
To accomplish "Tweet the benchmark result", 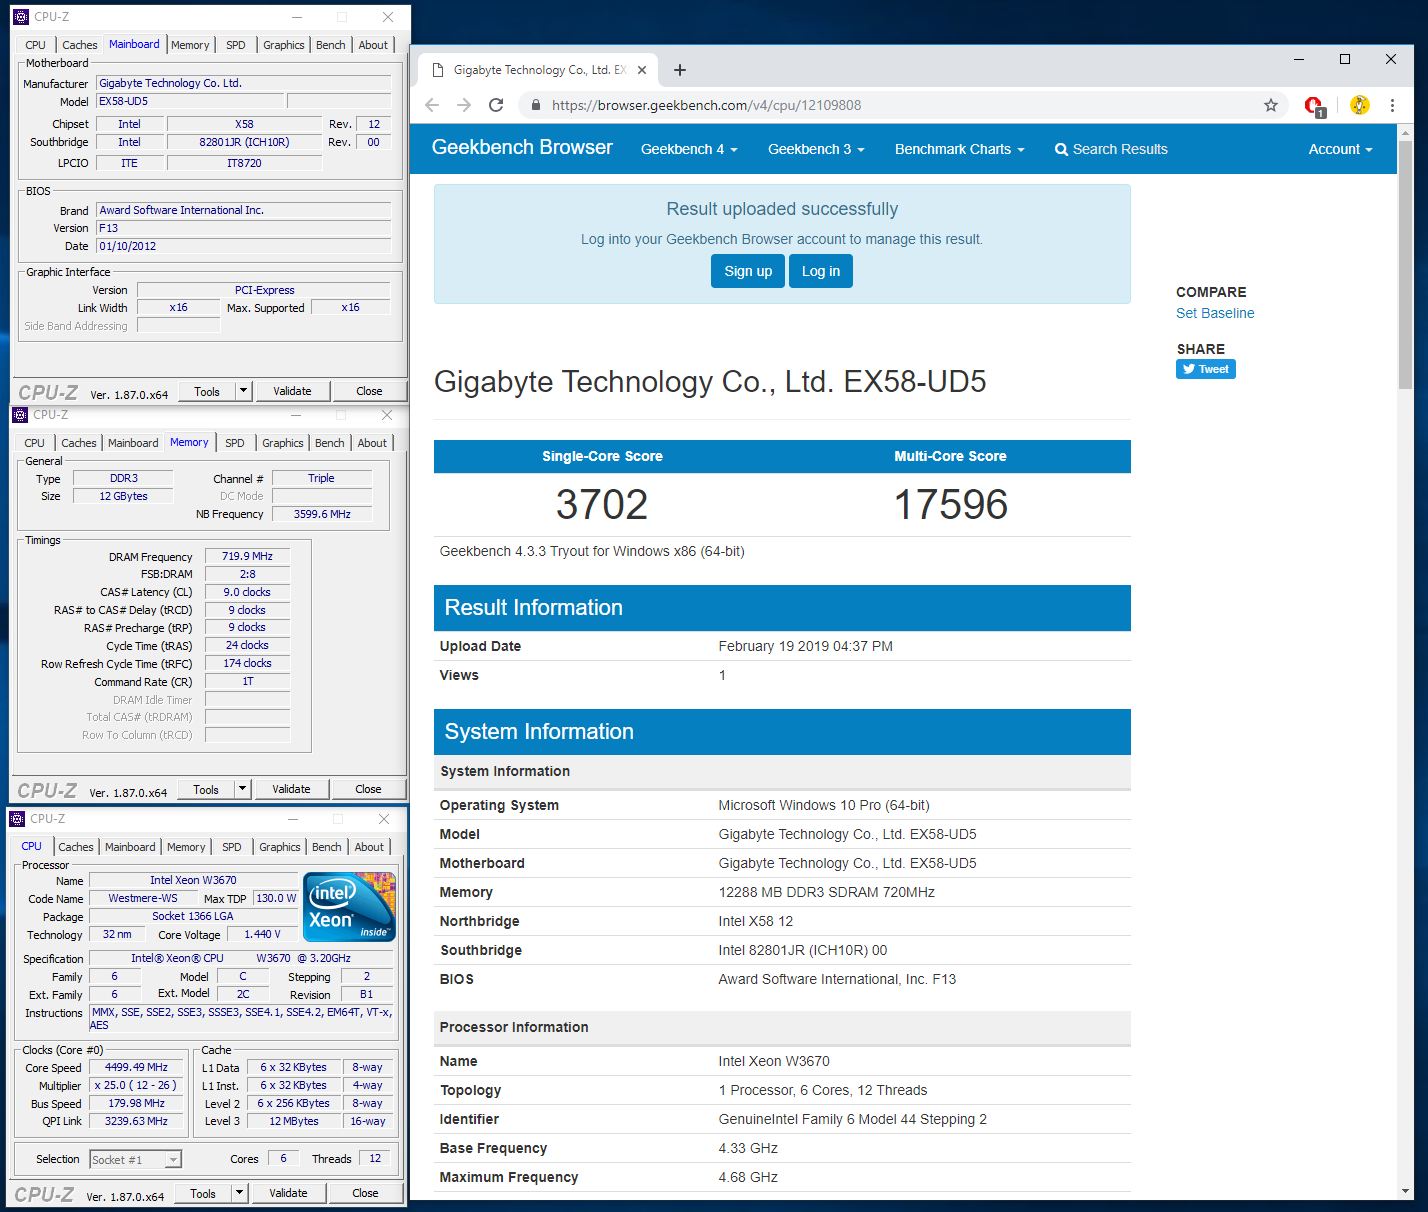I will pyautogui.click(x=1206, y=369).
